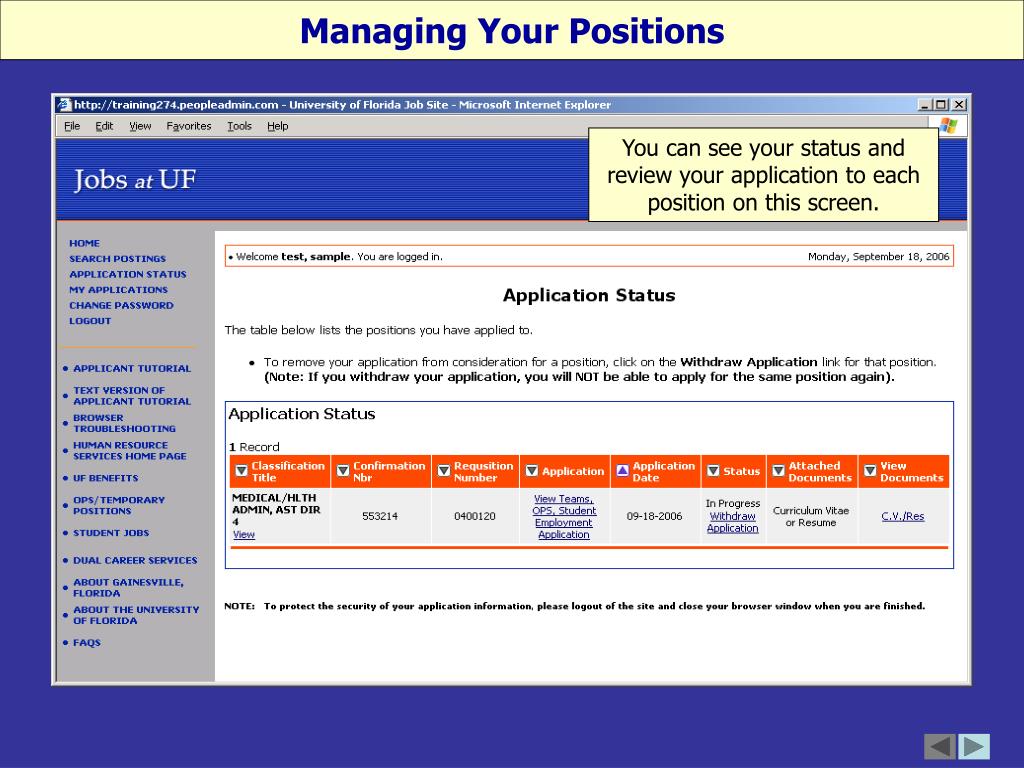Click Application Date column header
Viewport: 1024px width, 768px height.
coord(655,472)
